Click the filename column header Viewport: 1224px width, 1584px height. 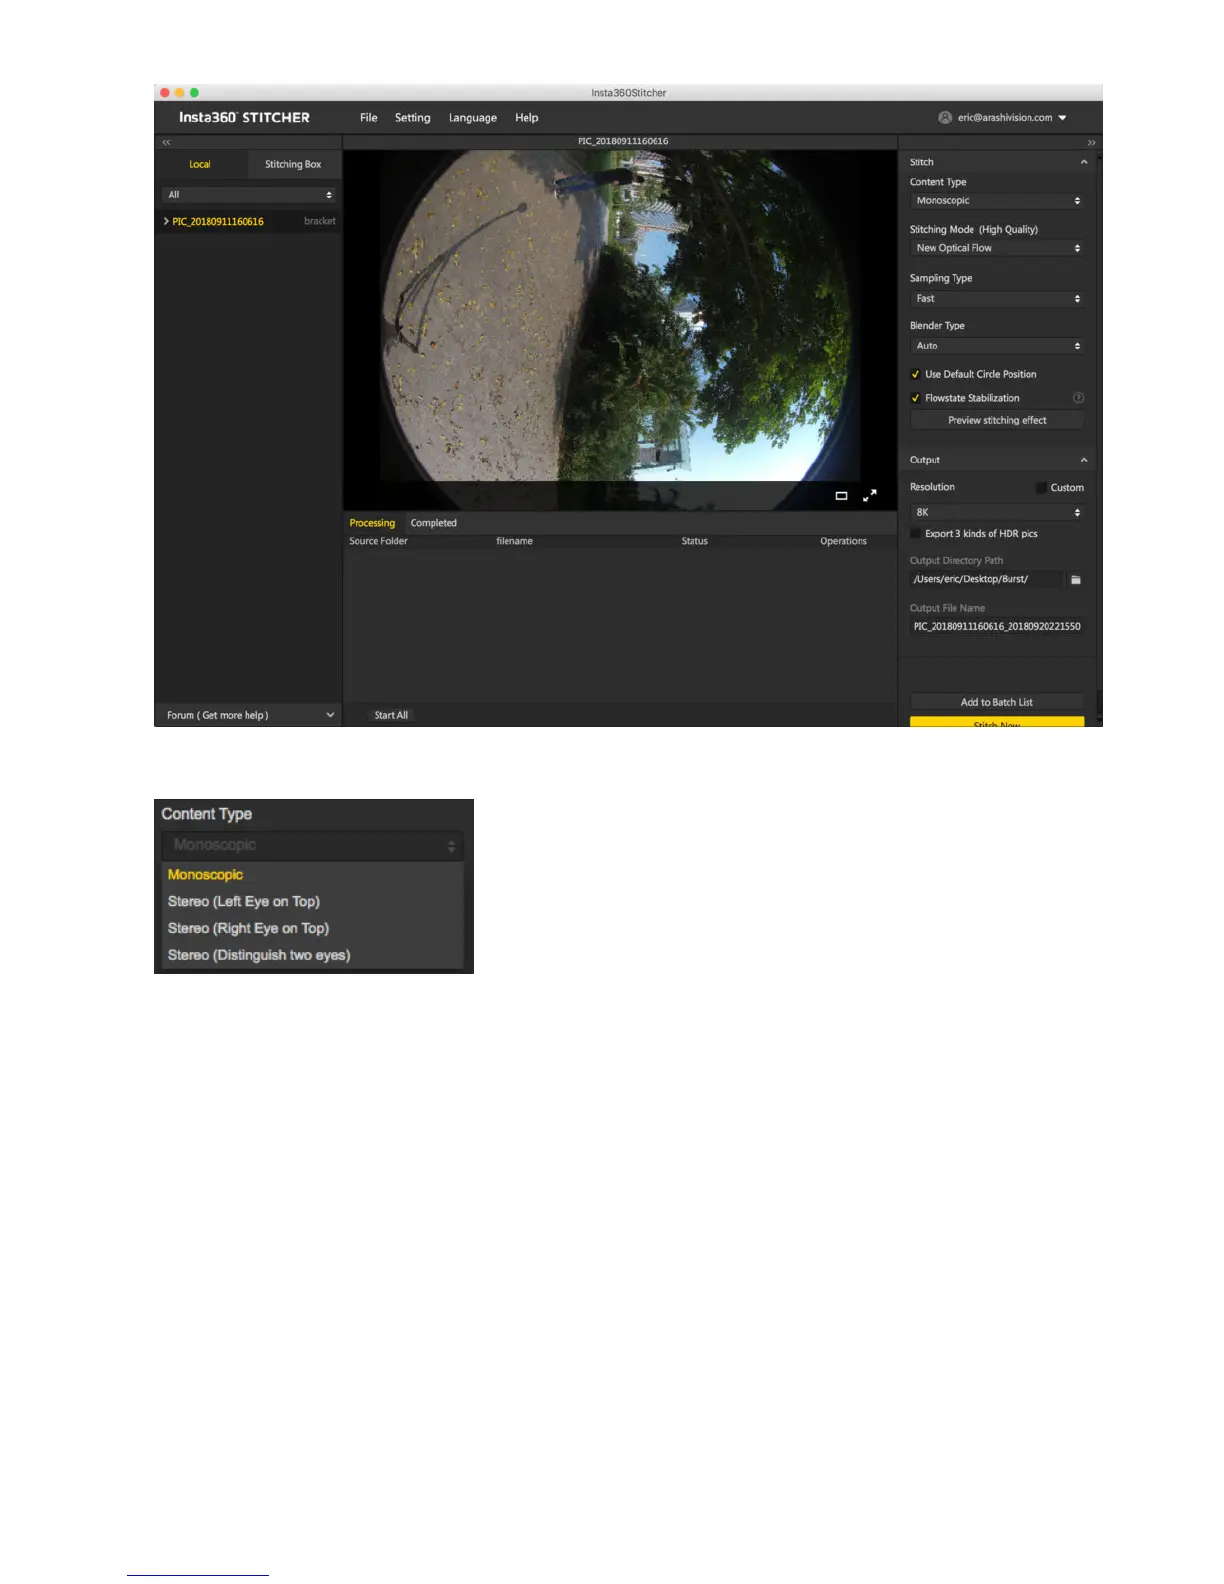[514, 541]
